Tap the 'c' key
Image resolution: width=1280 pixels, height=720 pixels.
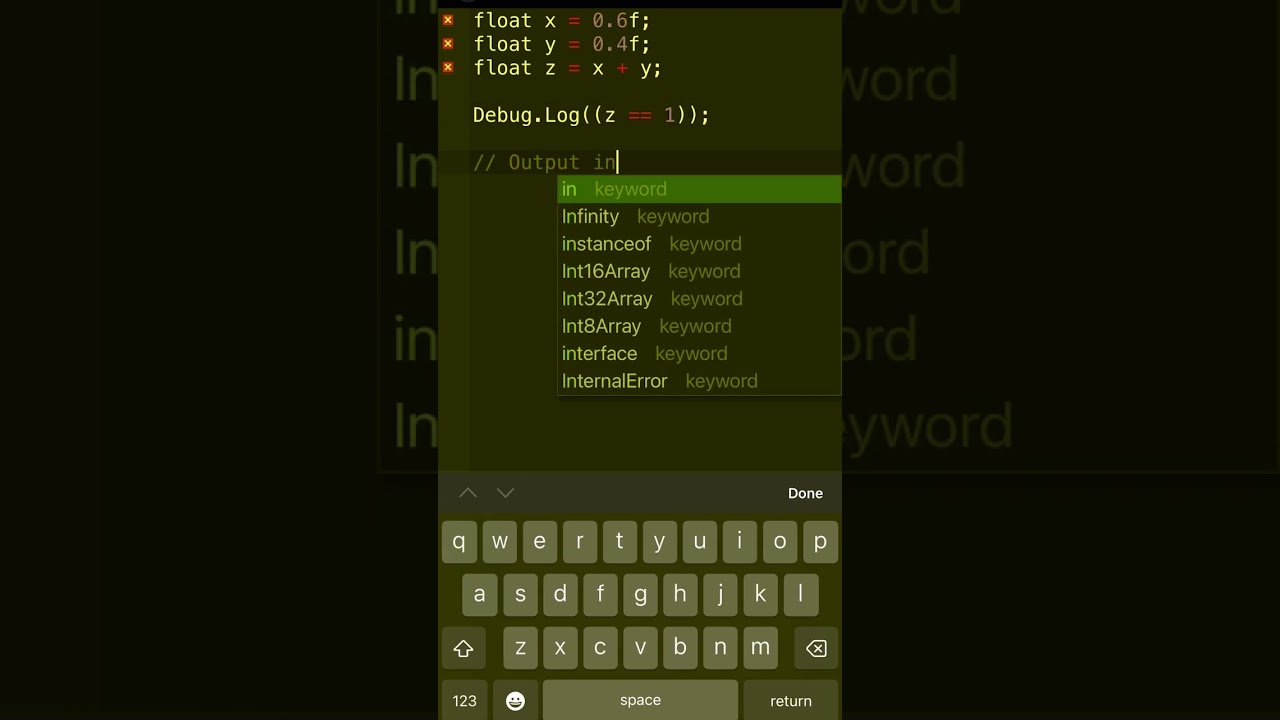pyautogui.click(x=600, y=648)
